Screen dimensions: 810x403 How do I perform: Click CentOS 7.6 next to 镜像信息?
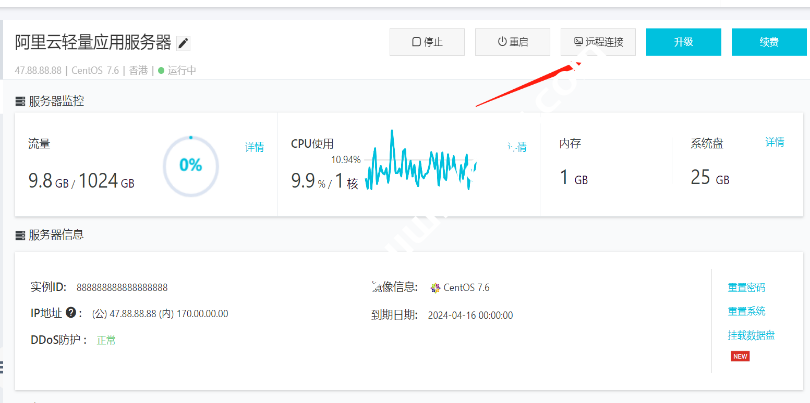466,288
